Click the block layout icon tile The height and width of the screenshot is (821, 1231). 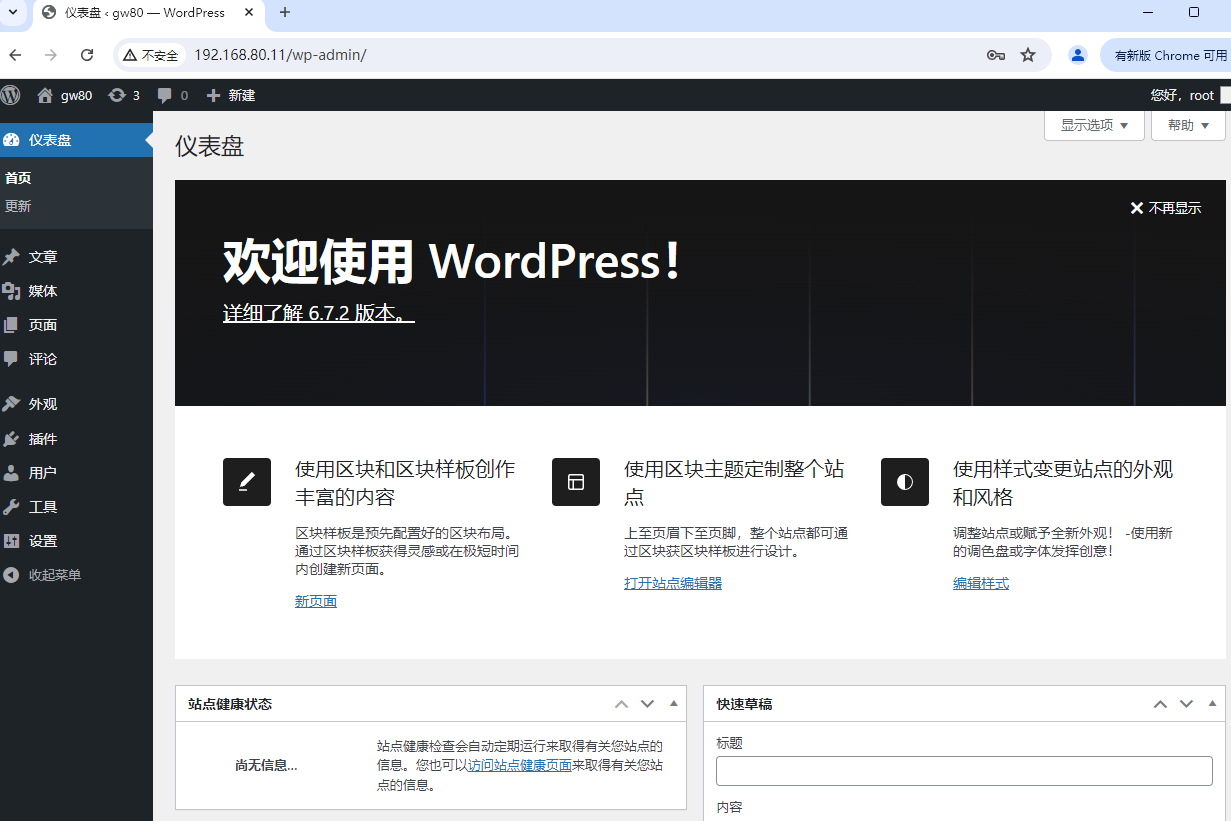576,482
